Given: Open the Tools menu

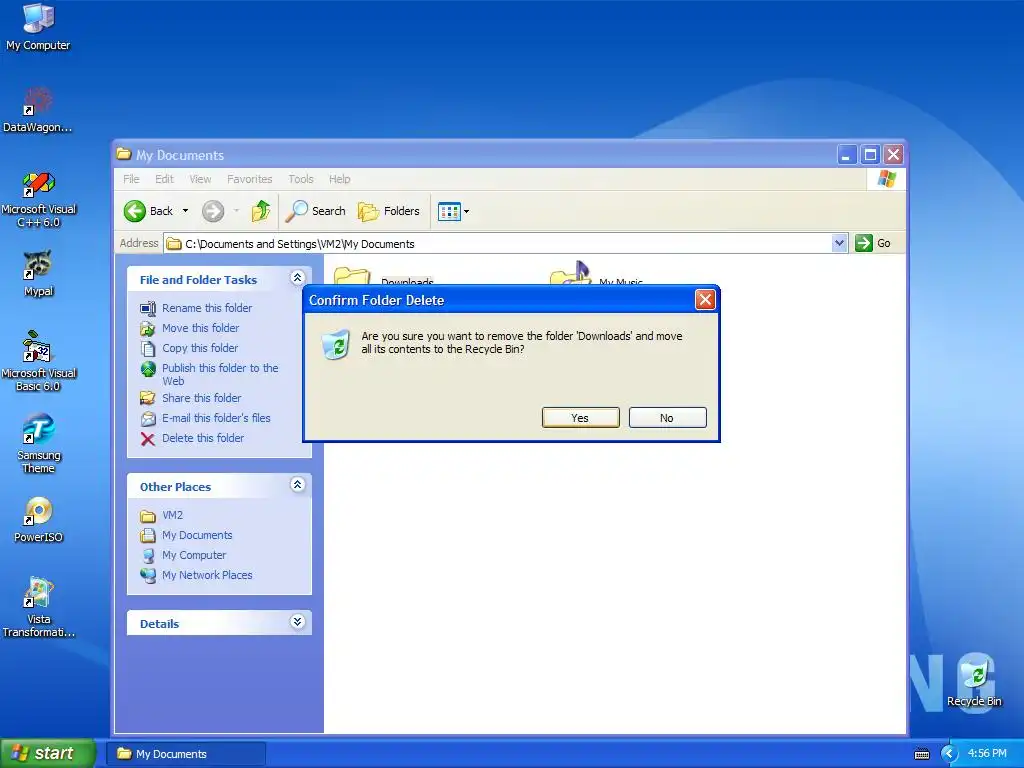Looking at the screenshot, I should (x=301, y=179).
